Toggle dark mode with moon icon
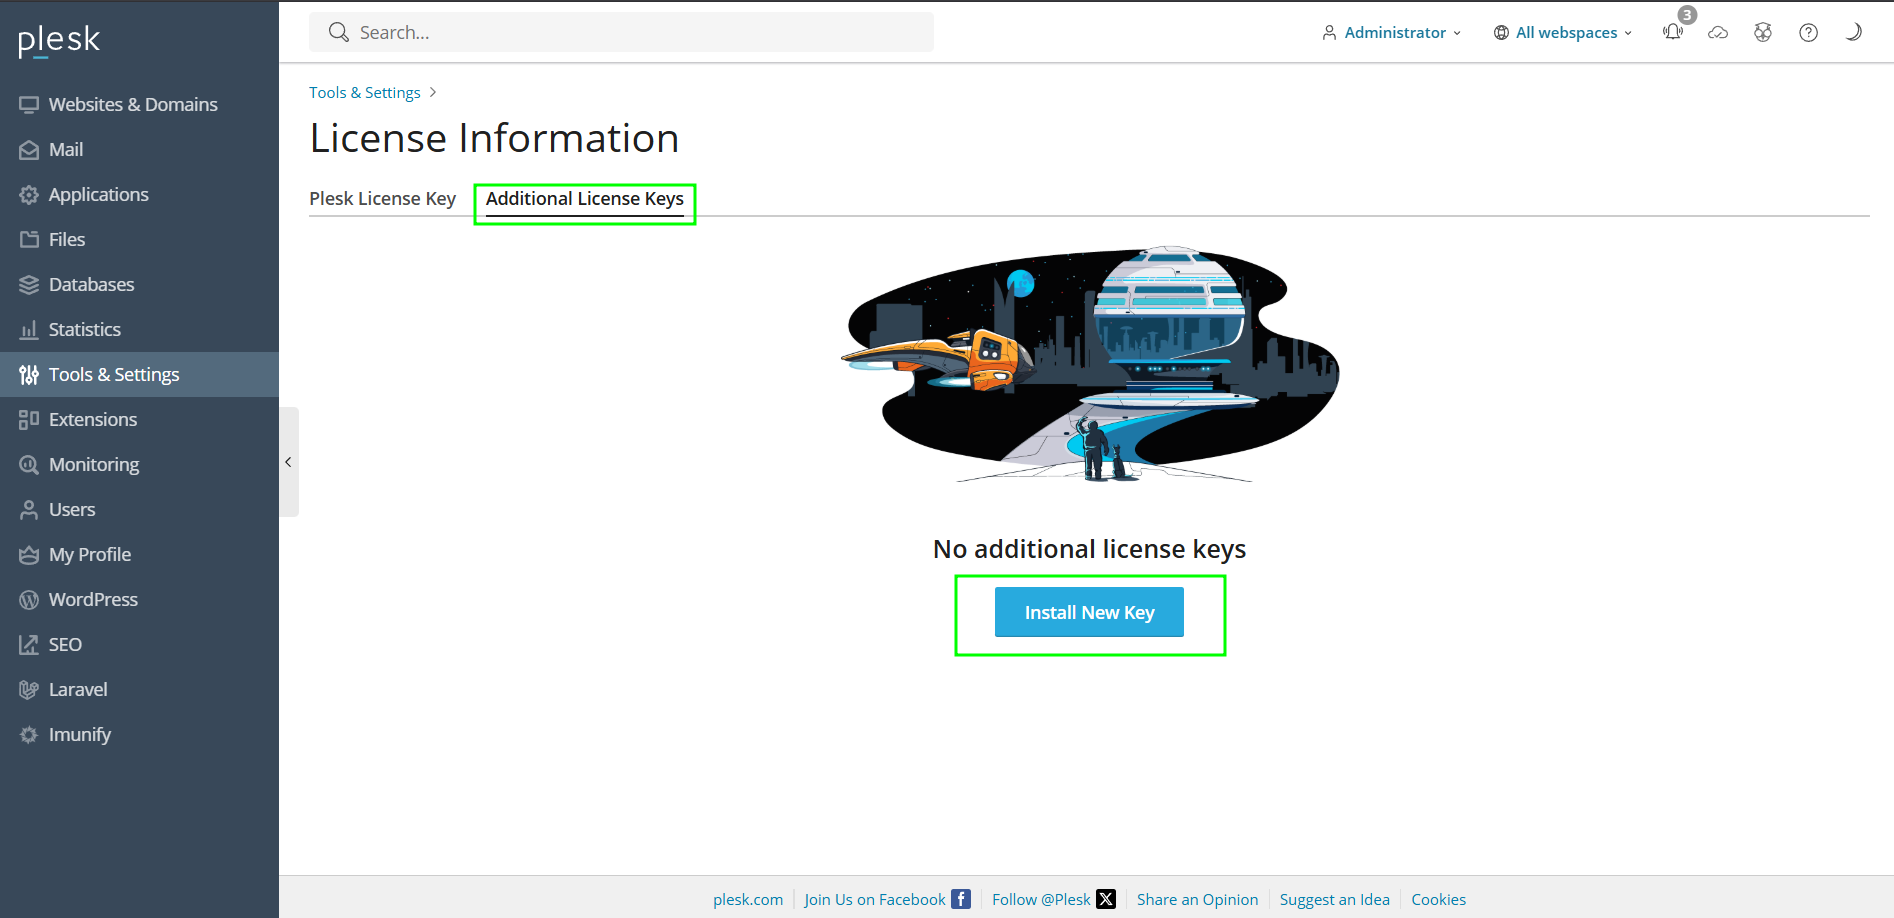 1853,32
